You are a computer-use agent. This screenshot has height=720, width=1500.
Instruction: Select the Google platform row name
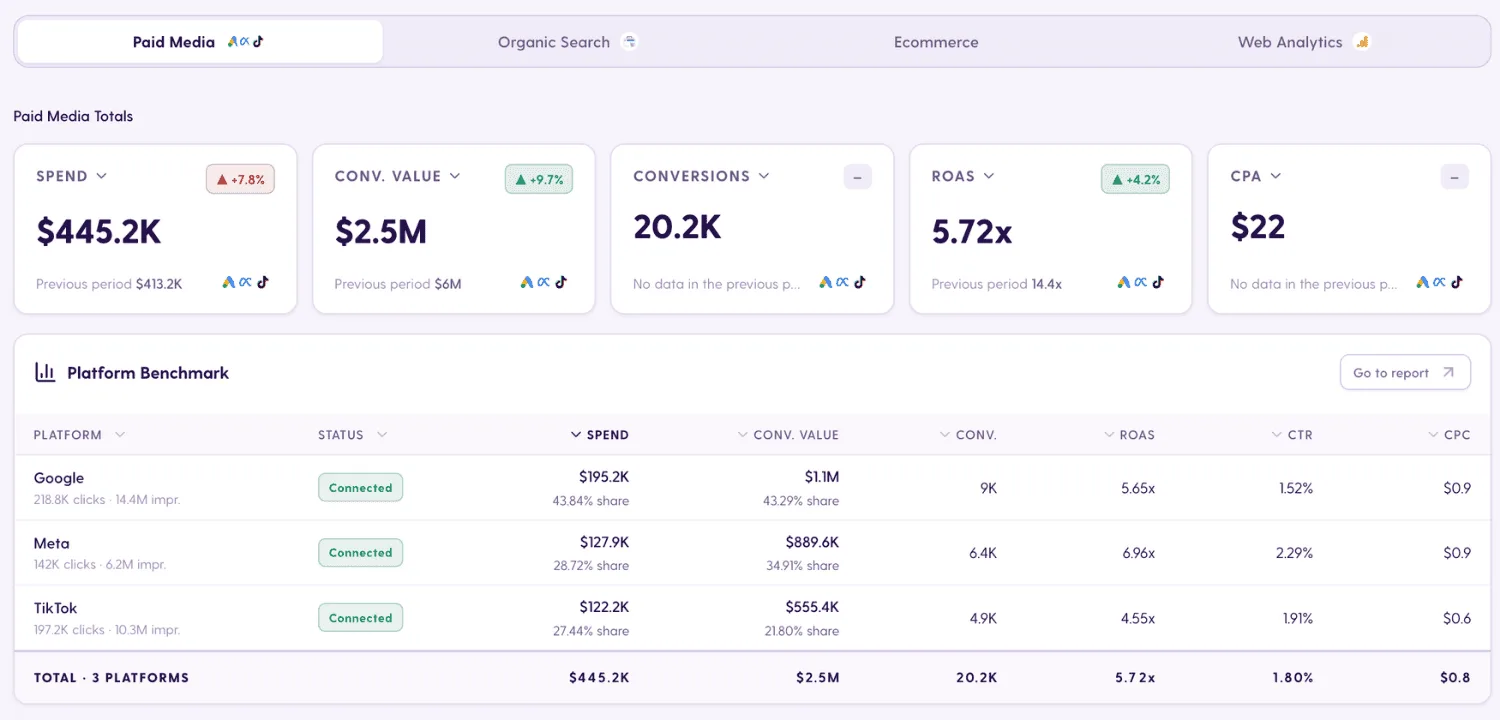[59, 478]
